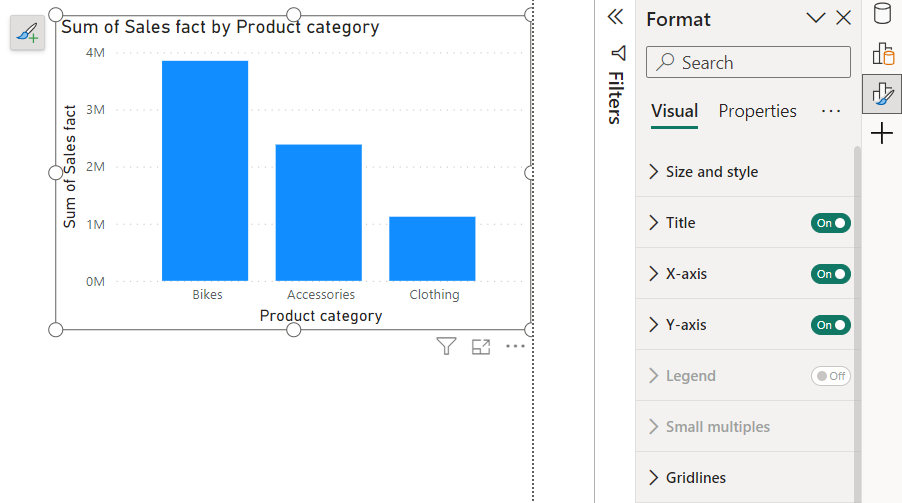Image resolution: width=902 pixels, height=503 pixels.
Task: Open focus mode icon below the chart
Action: coord(481,347)
